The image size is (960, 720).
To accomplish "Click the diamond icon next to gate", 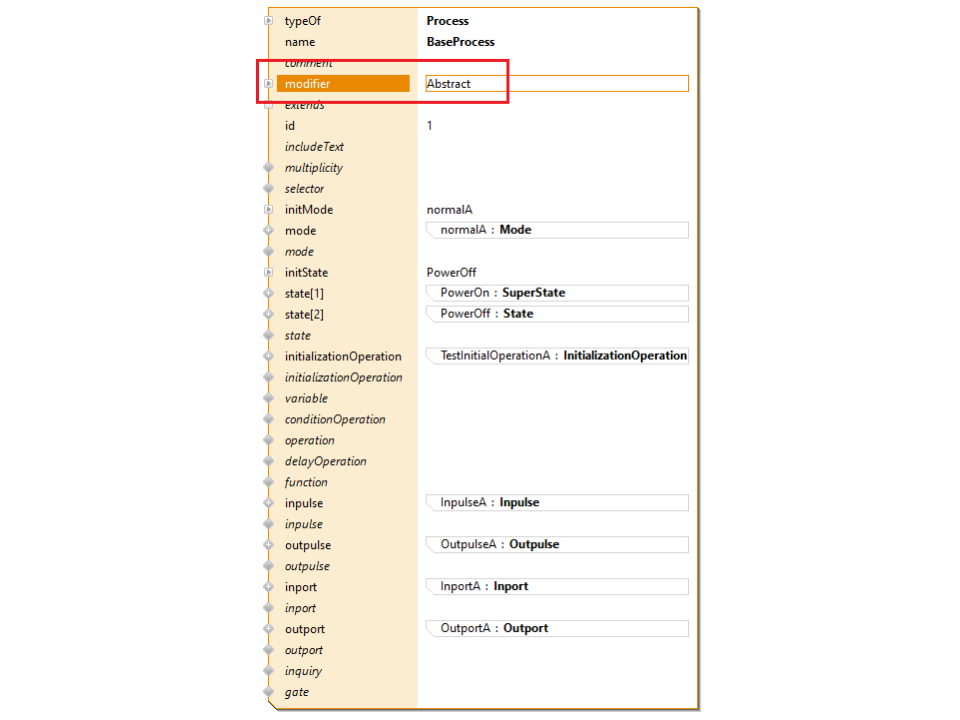I will pos(268,693).
